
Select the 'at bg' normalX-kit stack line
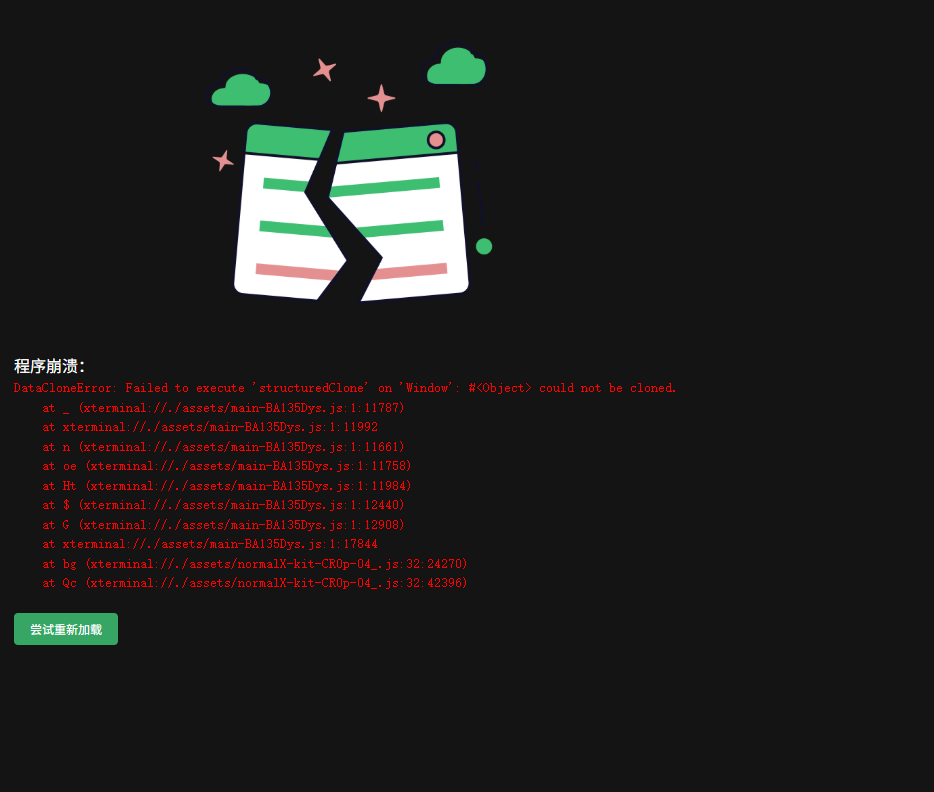(255, 564)
